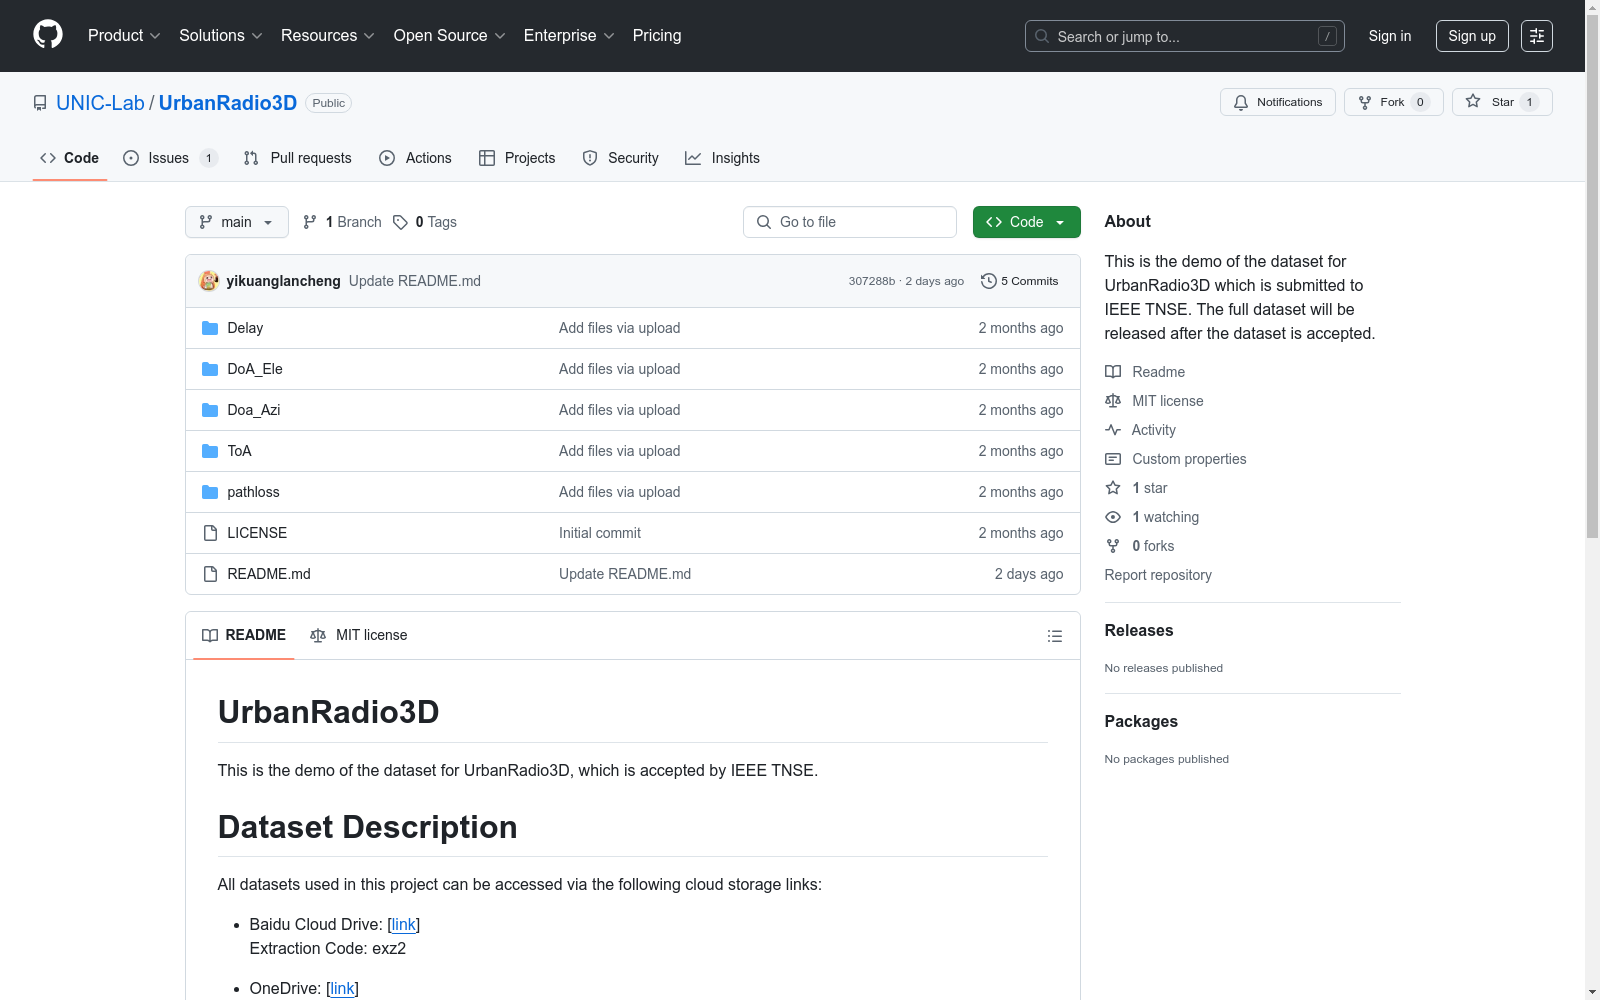Screen dimensions: 1600x1000
Task: Expand the Open Source menu
Action: pyautogui.click(x=449, y=35)
